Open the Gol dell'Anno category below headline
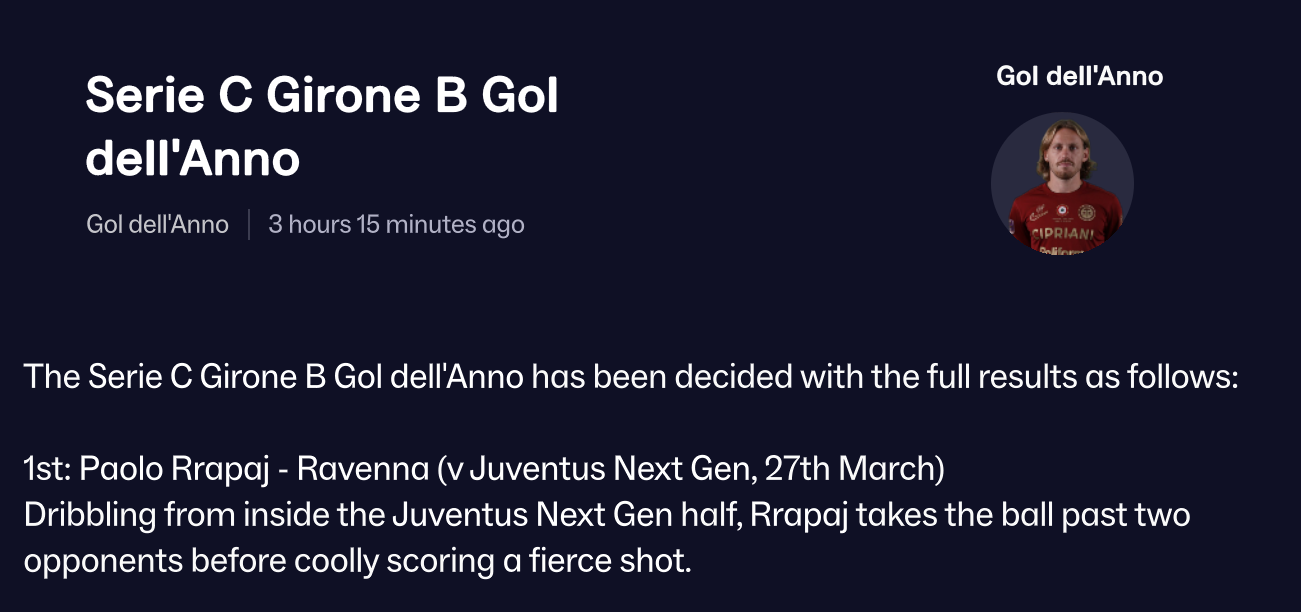Screen dimensions: 1301x612 pos(157,224)
